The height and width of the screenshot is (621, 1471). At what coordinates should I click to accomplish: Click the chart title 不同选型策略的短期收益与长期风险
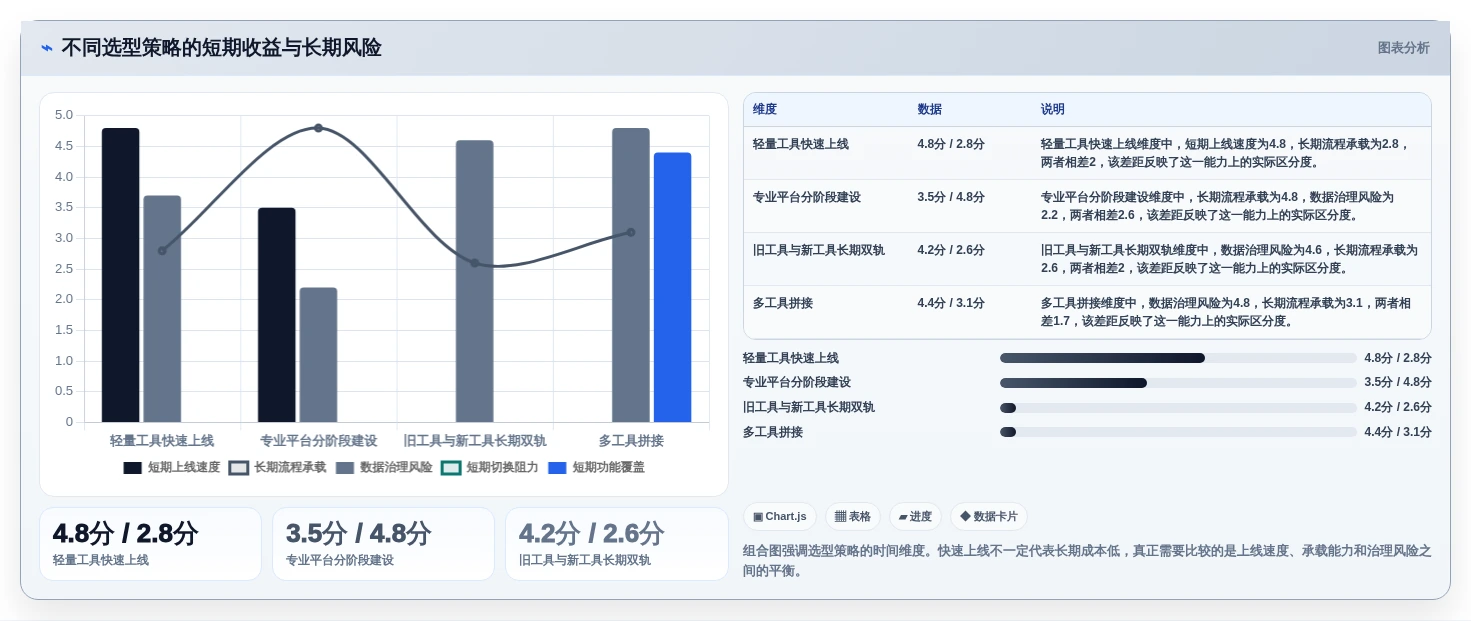point(221,48)
